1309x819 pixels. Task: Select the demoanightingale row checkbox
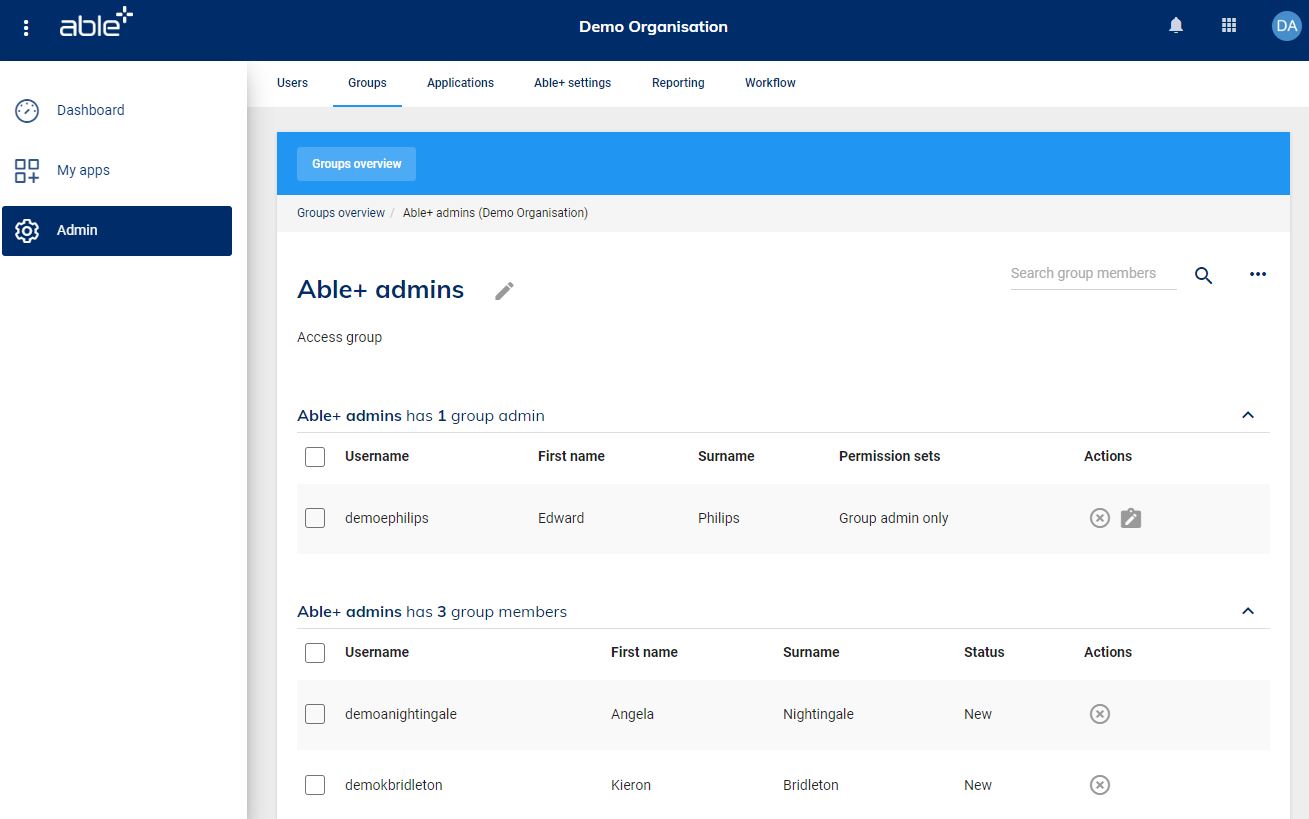pyautogui.click(x=315, y=714)
